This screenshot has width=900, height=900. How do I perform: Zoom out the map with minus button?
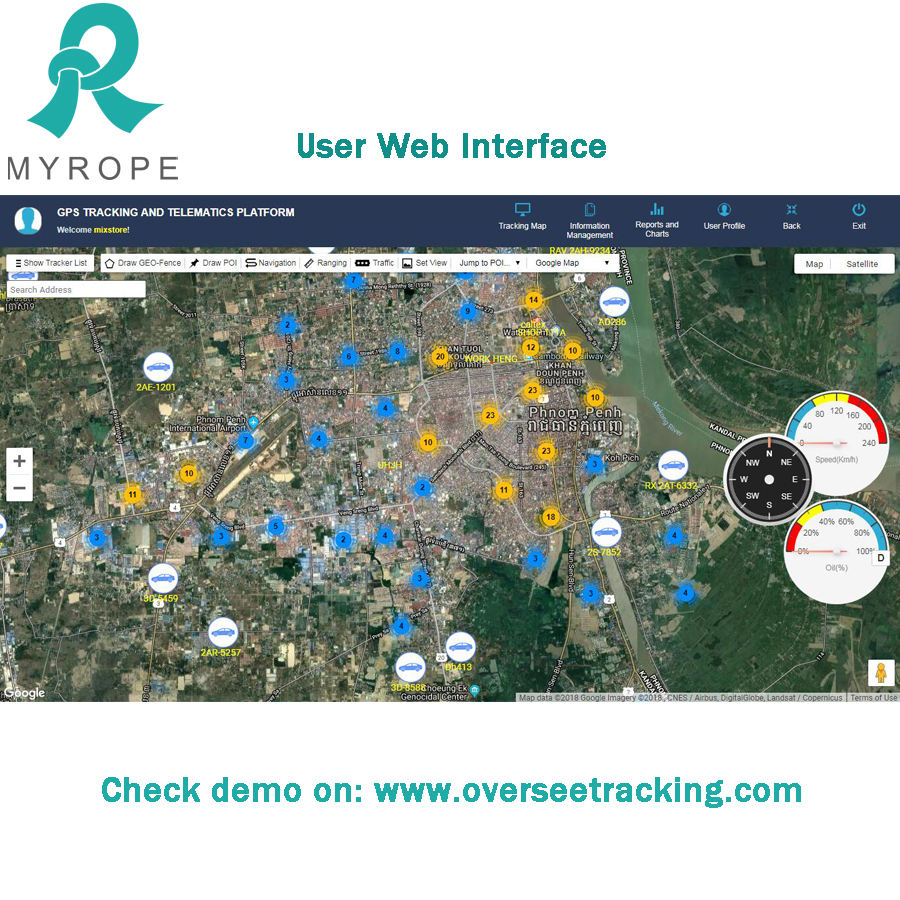pos(20,488)
